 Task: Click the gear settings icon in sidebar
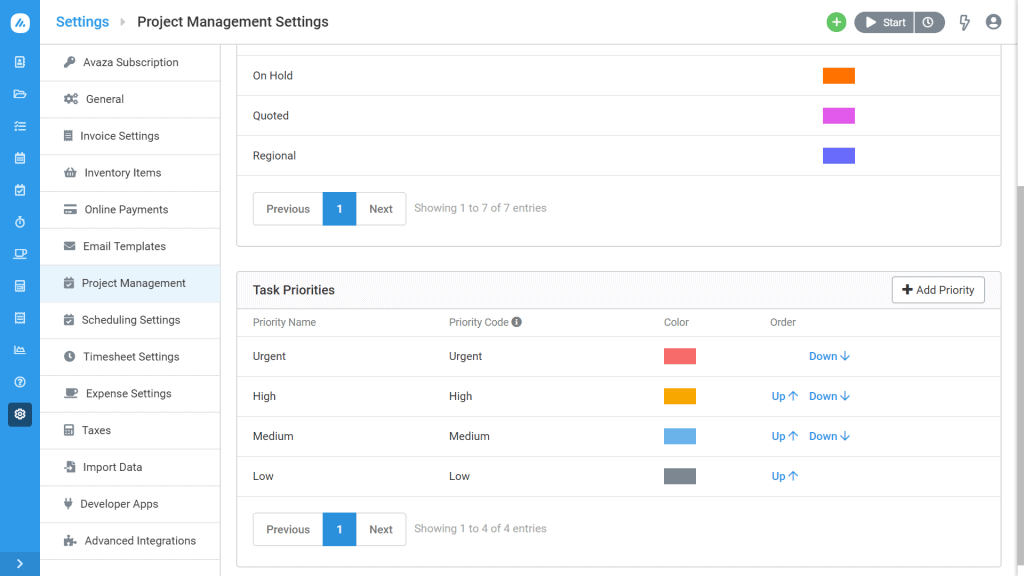20,414
